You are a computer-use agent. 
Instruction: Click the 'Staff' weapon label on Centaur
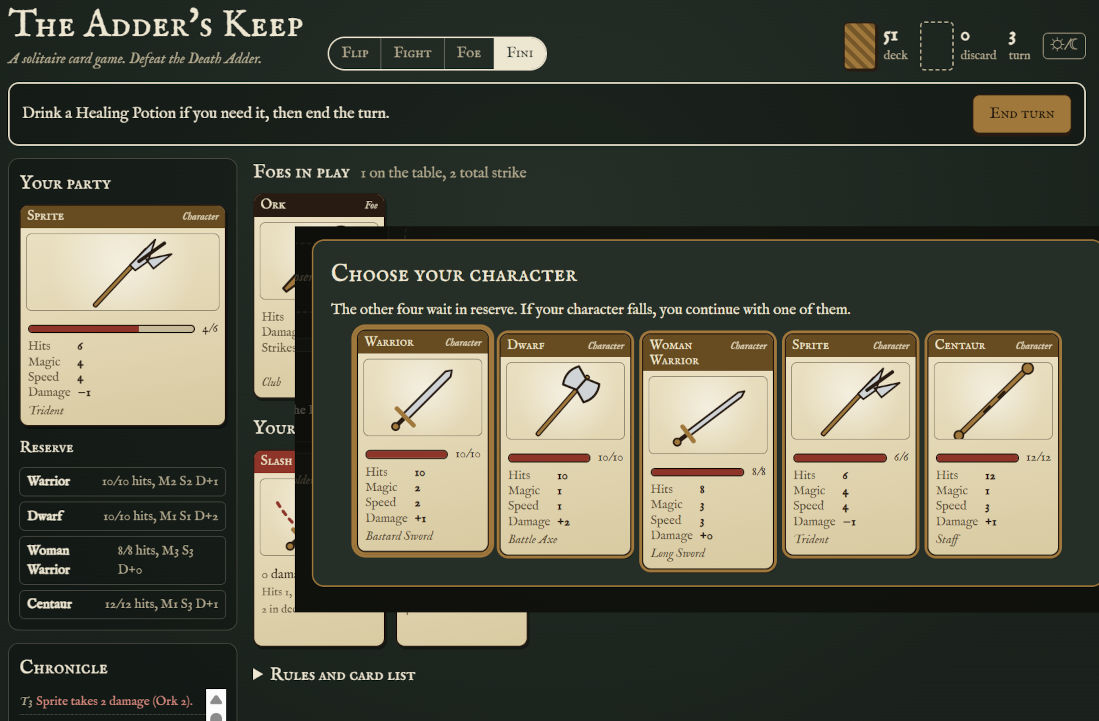(947, 540)
